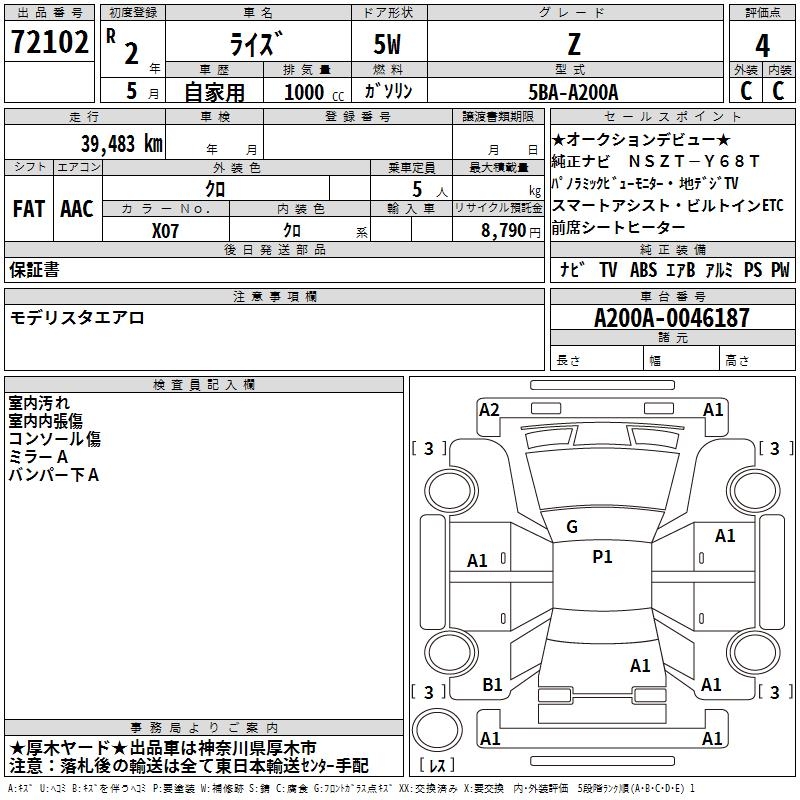Click the overall evaluation score 4
This screenshot has height=800, width=800.
click(763, 45)
